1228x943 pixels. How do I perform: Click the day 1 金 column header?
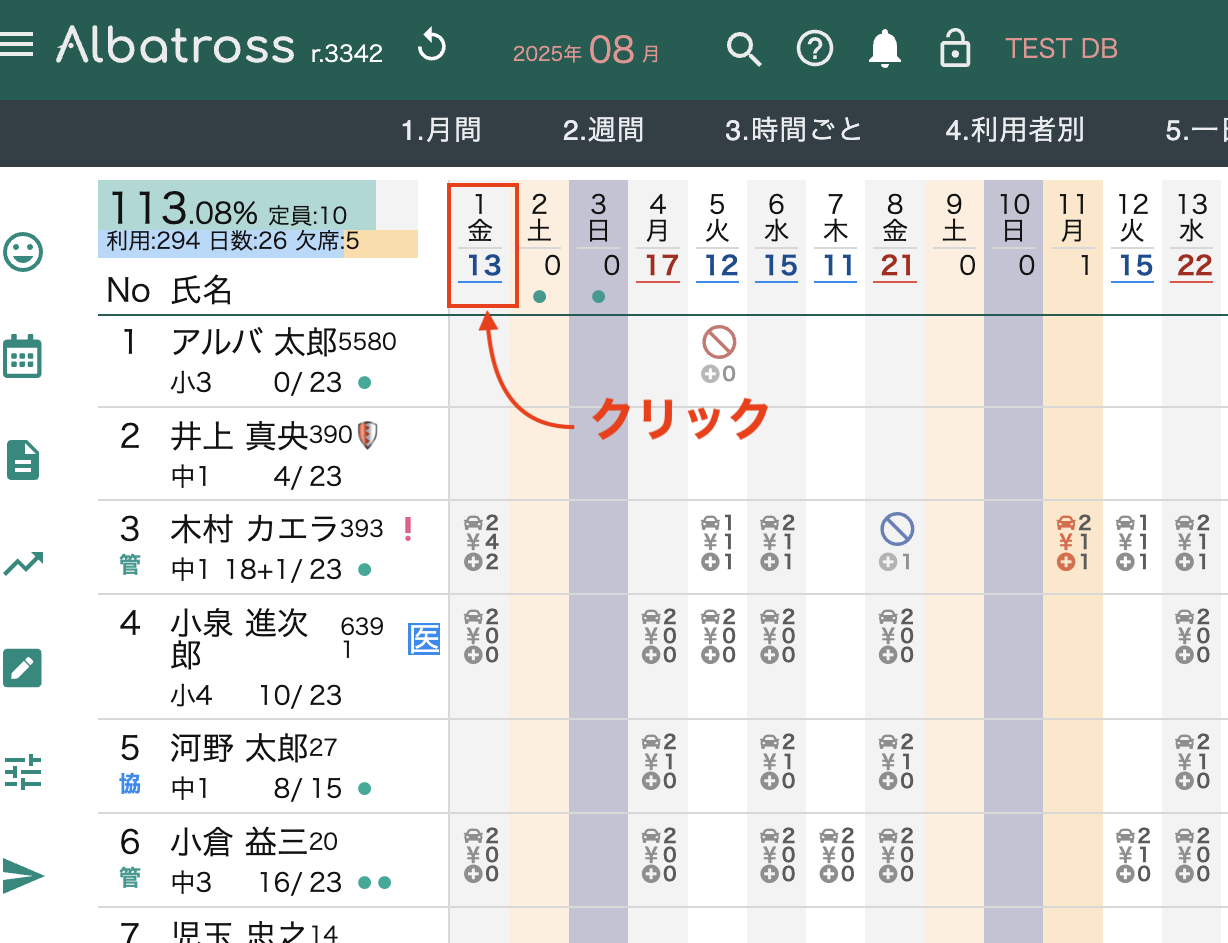pyautogui.click(x=482, y=244)
